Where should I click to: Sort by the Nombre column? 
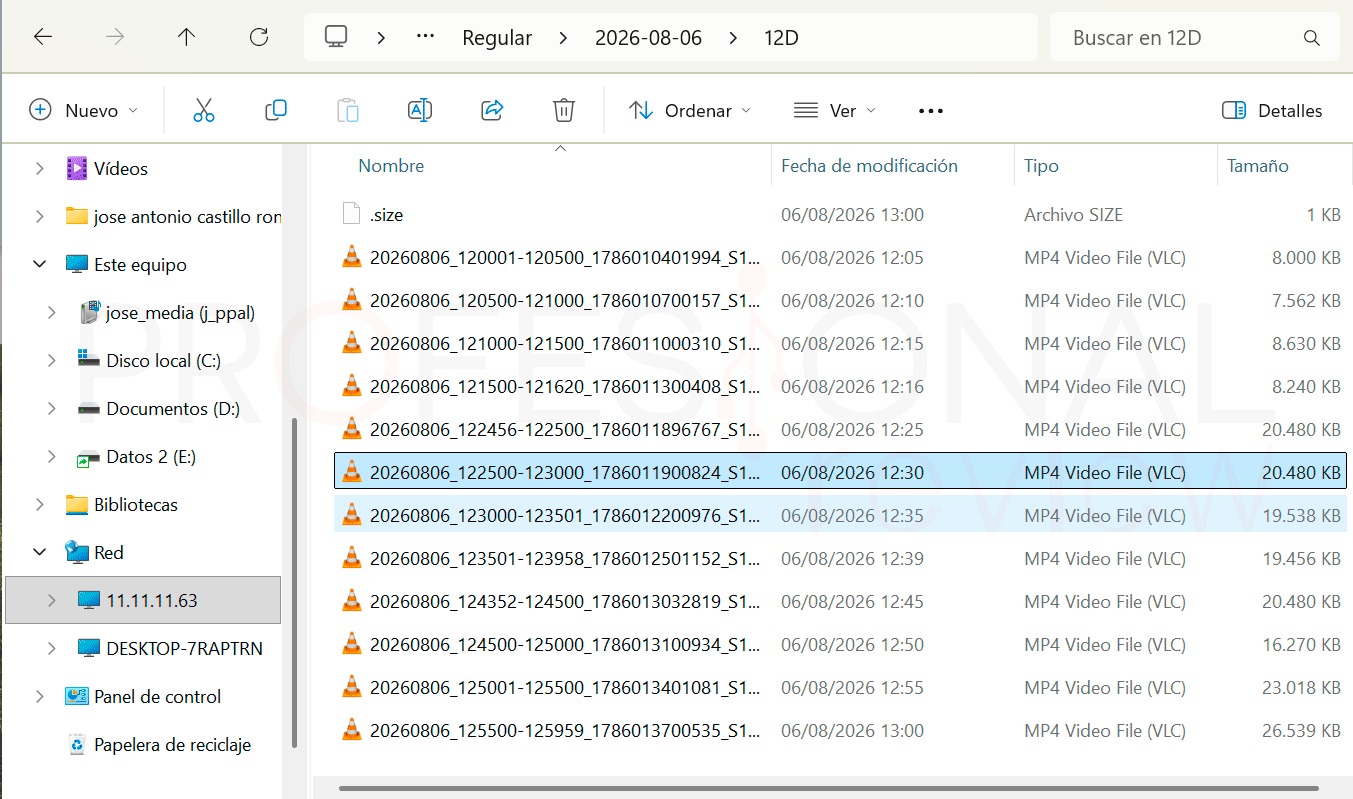(x=391, y=166)
